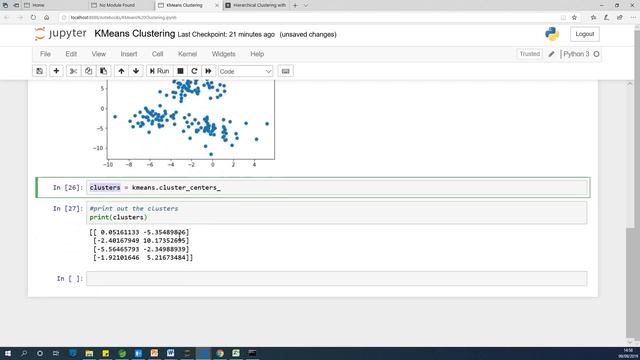Insert a cell below with plus icon

click(56, 71)
